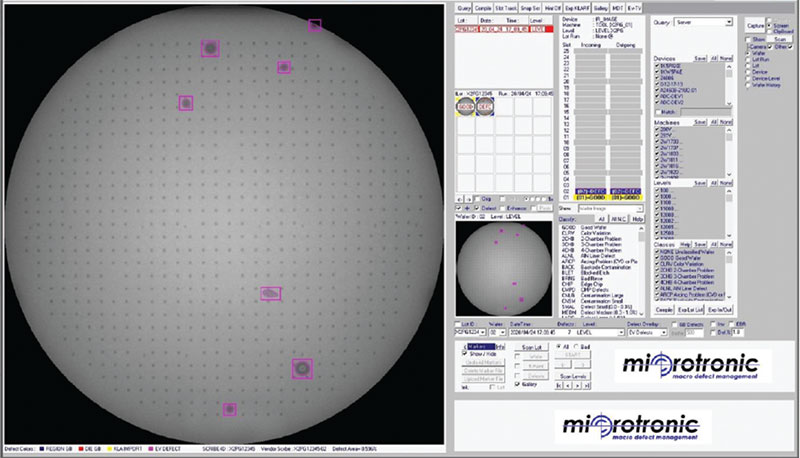This screenshot has height=458, width=800.
Task: Open the Lot ID combo box
Action: tap(470, 333)
